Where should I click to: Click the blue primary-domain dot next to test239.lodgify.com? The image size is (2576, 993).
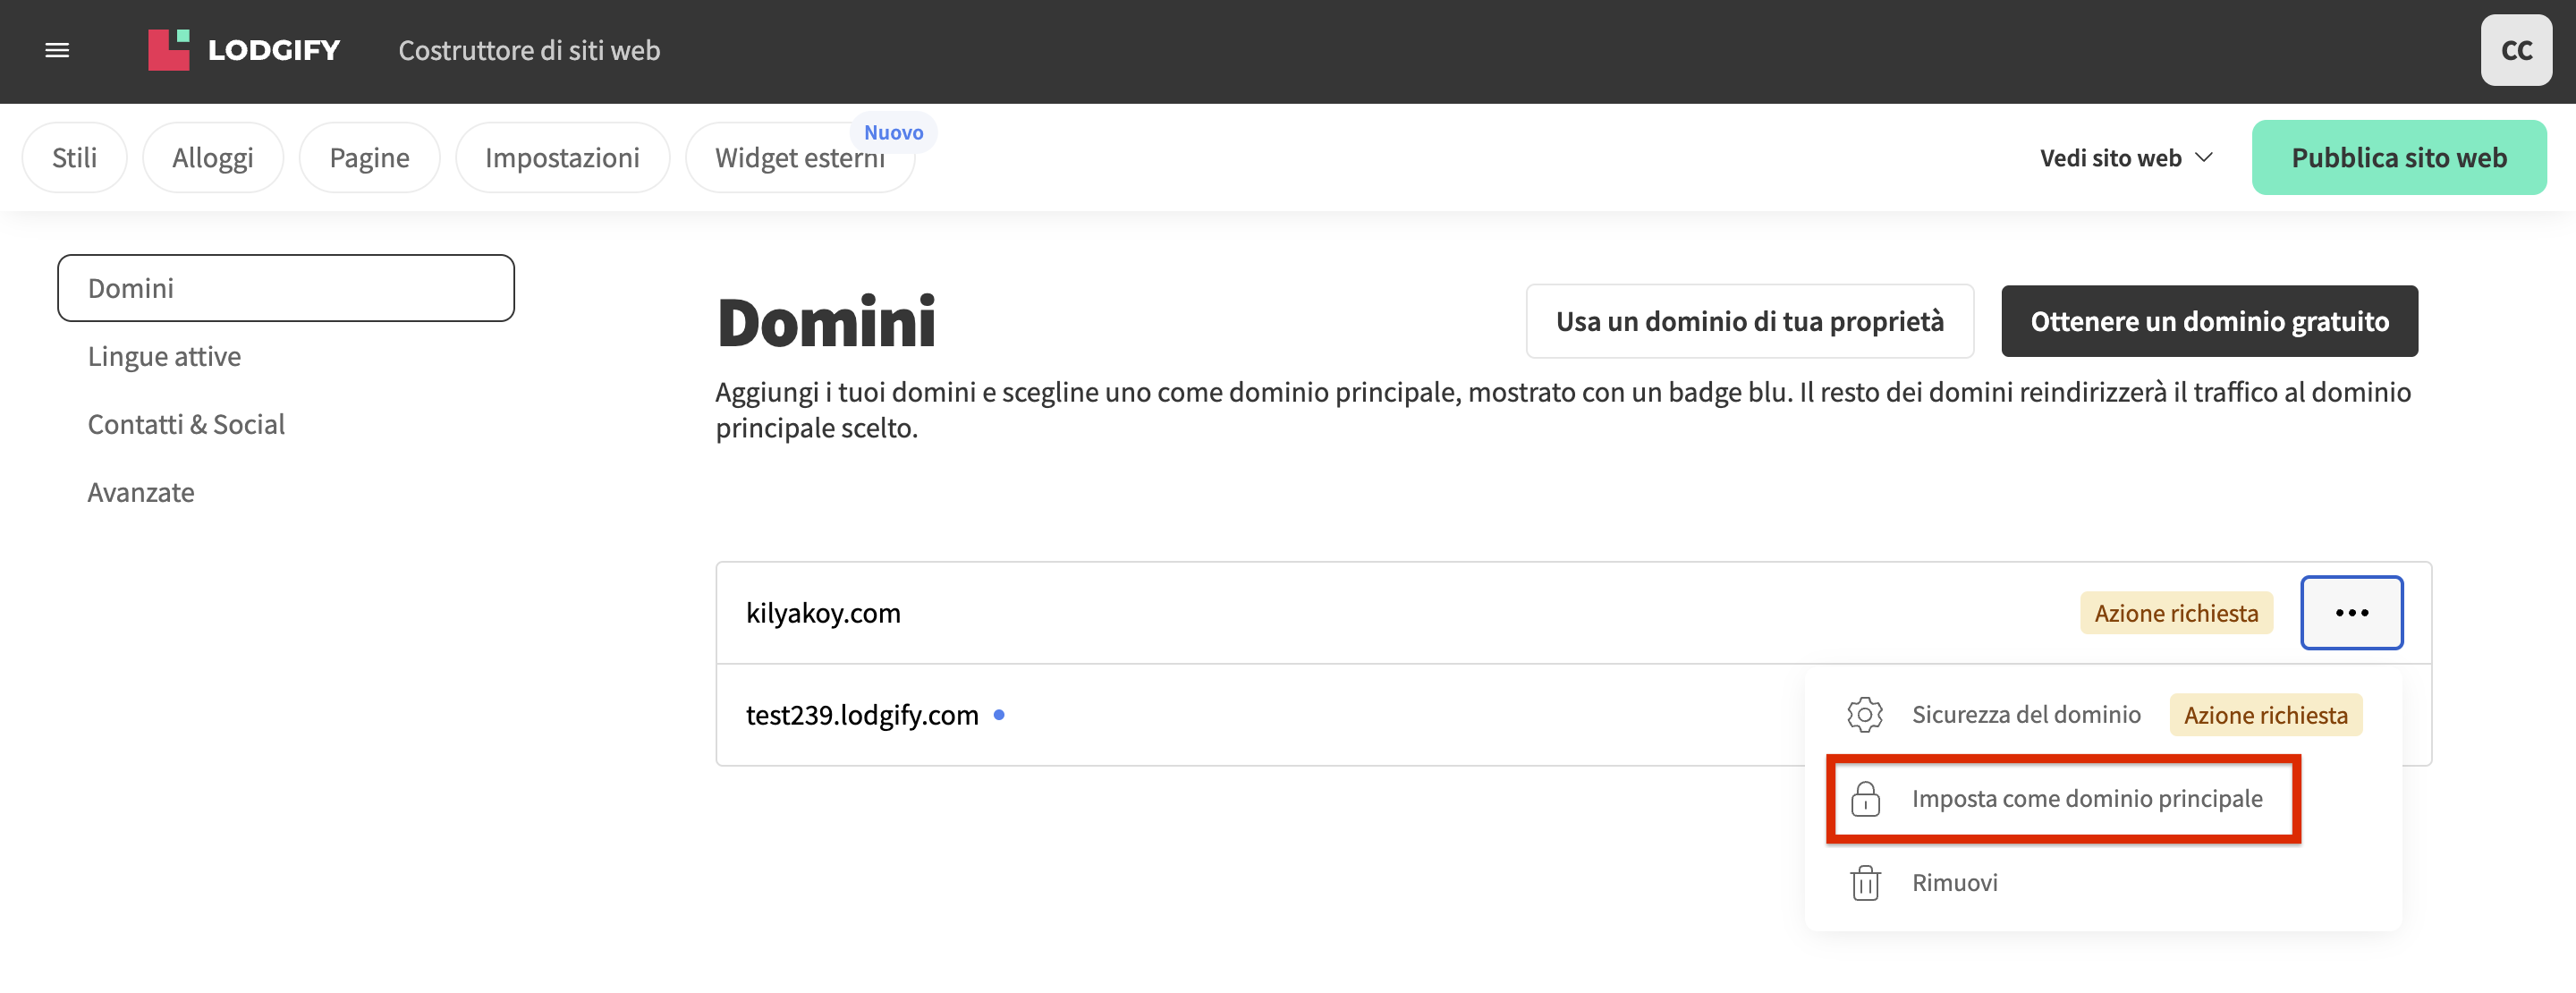(998, 715)
